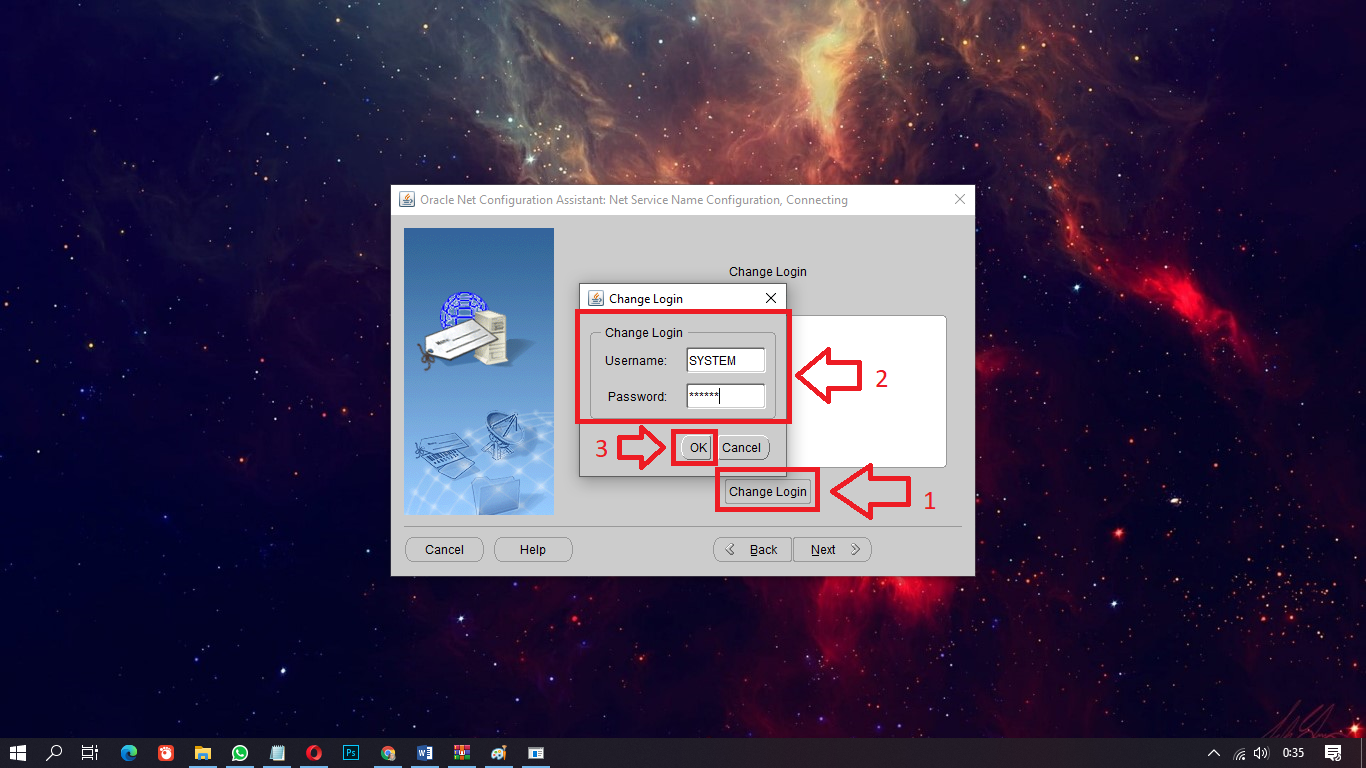The width and height of the screenshot is (1366, 768).
Task: Focus the Password input field
Action: [x=726, y=396]
